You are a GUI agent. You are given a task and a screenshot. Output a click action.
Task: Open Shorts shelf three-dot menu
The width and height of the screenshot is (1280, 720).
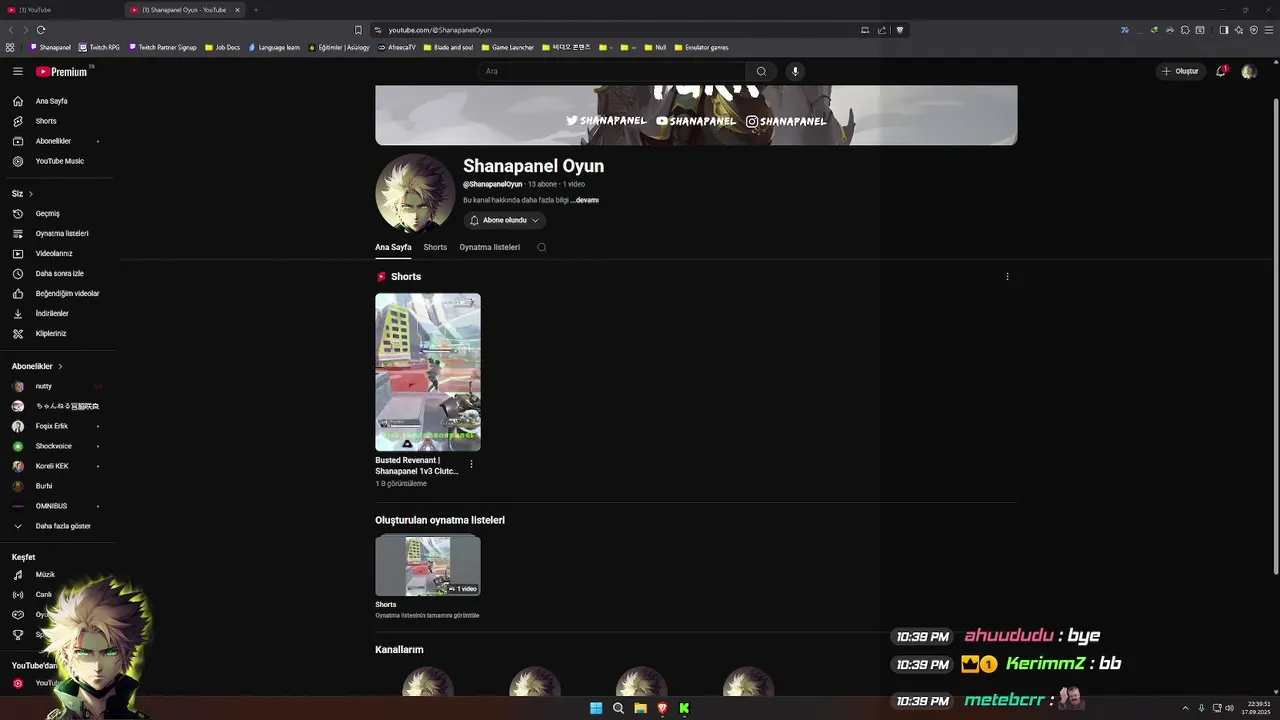[1007, 276]
